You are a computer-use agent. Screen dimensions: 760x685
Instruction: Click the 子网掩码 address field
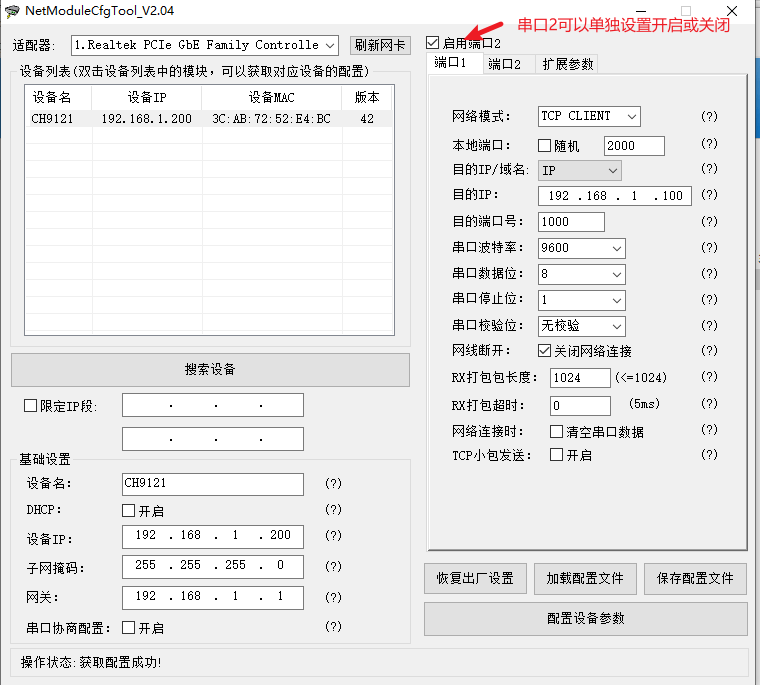tap(213, 567)
